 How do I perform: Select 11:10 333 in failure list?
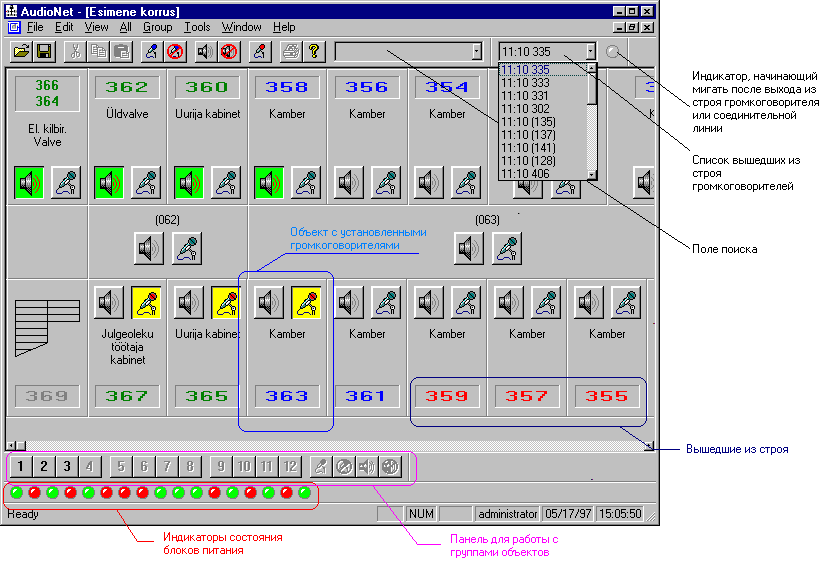[x=543, y=83]
